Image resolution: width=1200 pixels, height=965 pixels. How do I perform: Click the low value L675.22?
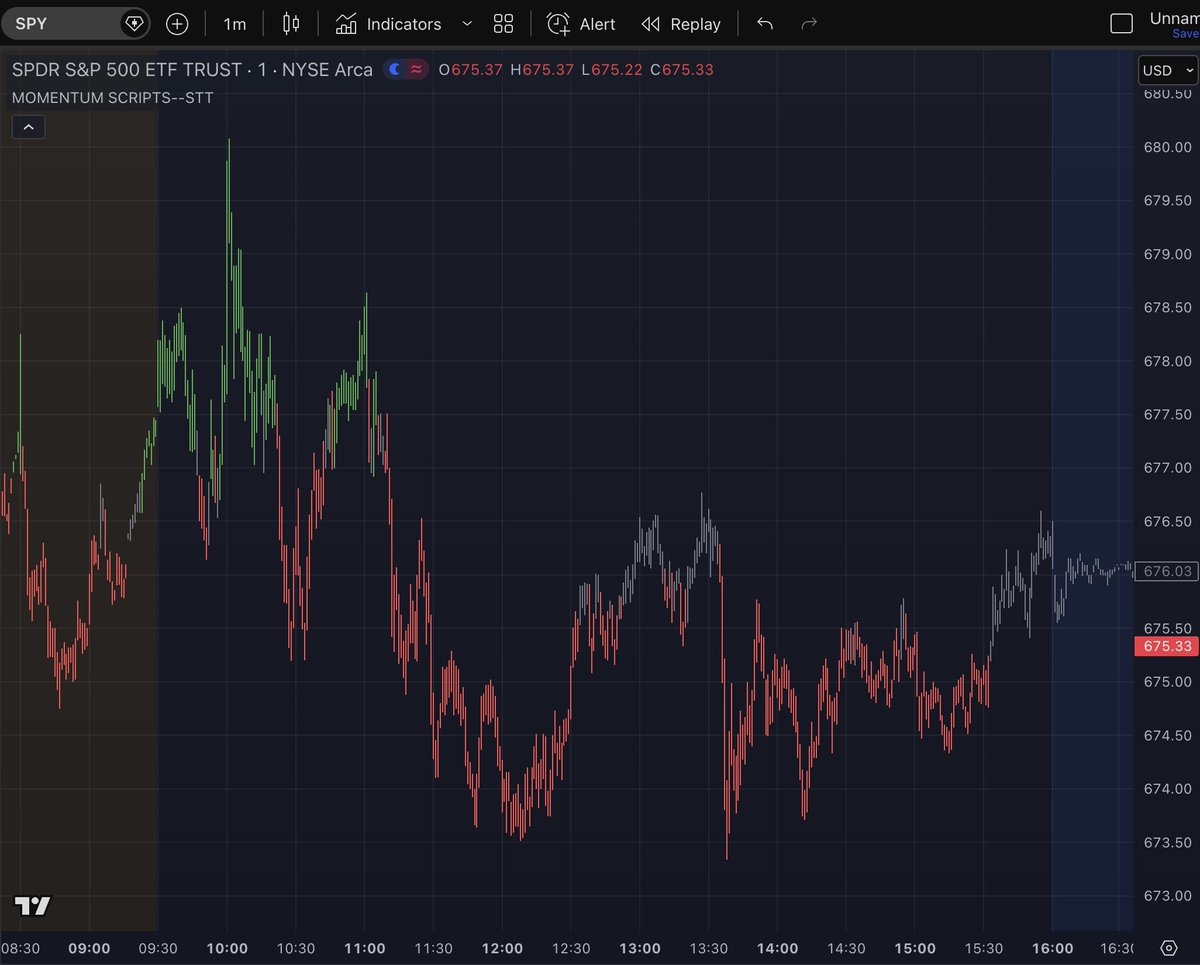(x=612, y=69)
